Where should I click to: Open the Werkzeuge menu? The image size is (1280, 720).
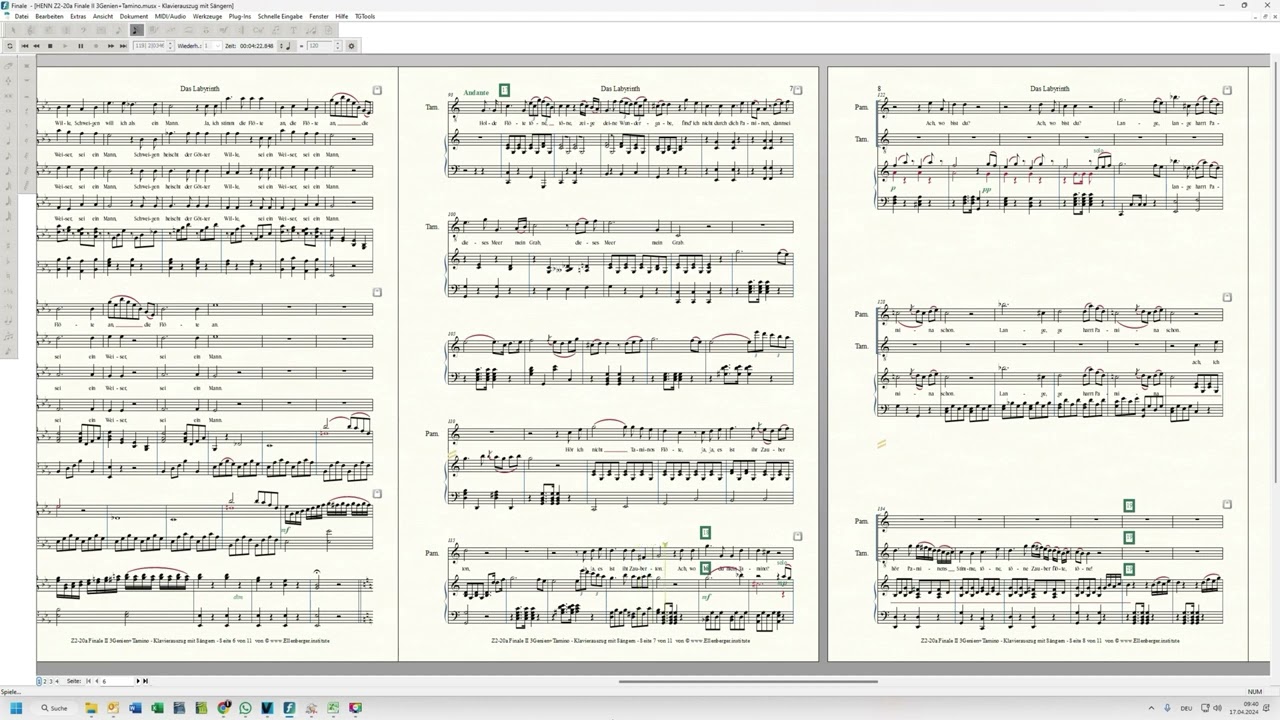point(208,17)
